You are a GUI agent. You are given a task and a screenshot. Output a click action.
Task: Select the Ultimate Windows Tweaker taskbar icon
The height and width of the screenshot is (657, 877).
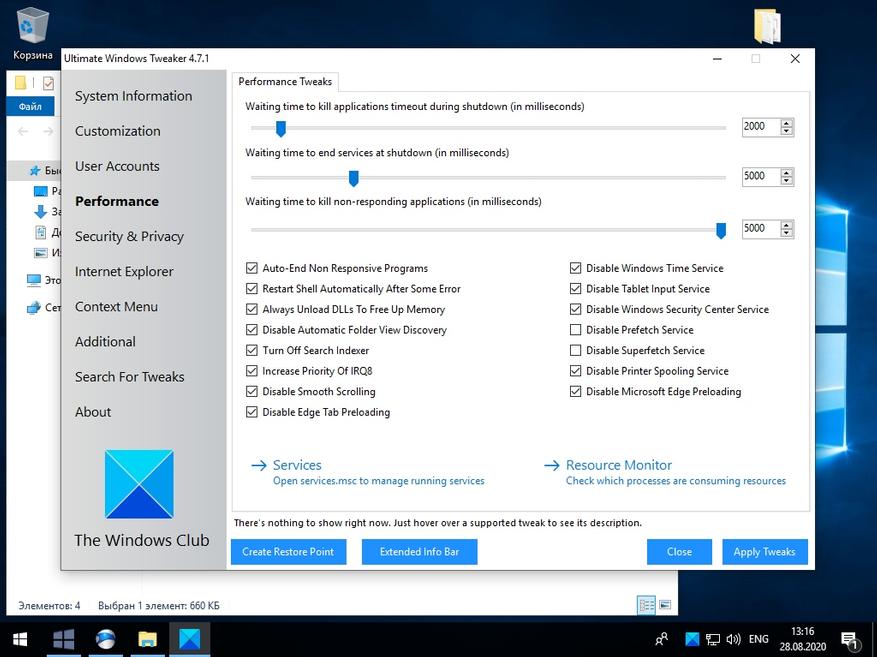(190, 639)
